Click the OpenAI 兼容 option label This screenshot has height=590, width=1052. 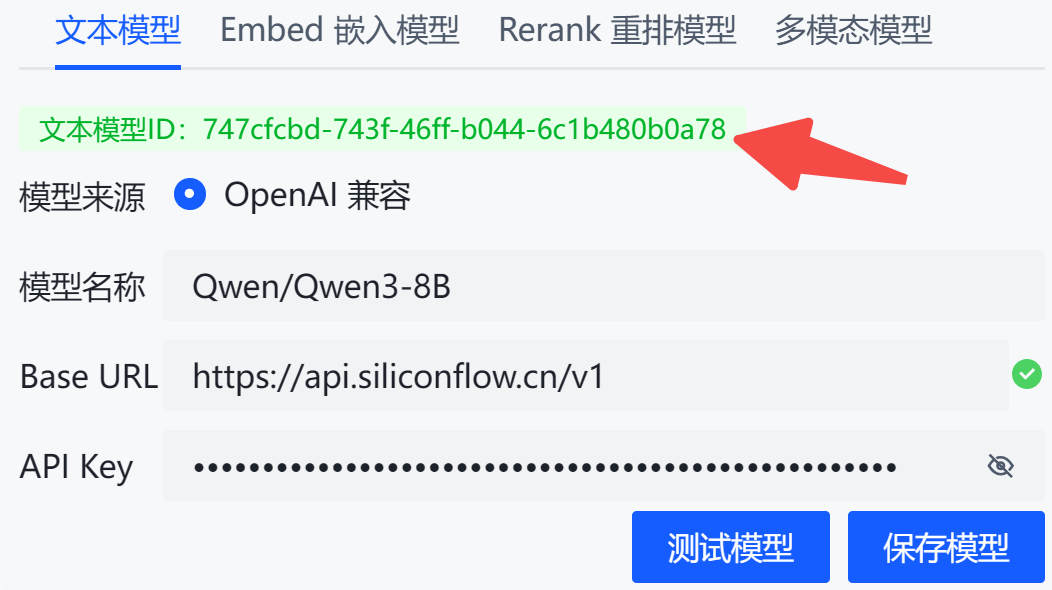pyautogui.click(x=317, y=195)
